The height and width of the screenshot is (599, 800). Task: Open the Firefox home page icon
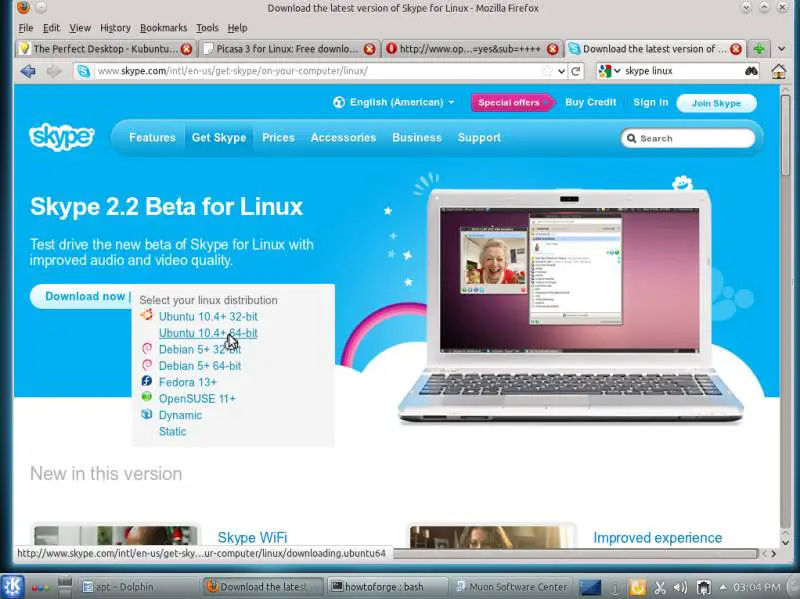tap(779, 71)
